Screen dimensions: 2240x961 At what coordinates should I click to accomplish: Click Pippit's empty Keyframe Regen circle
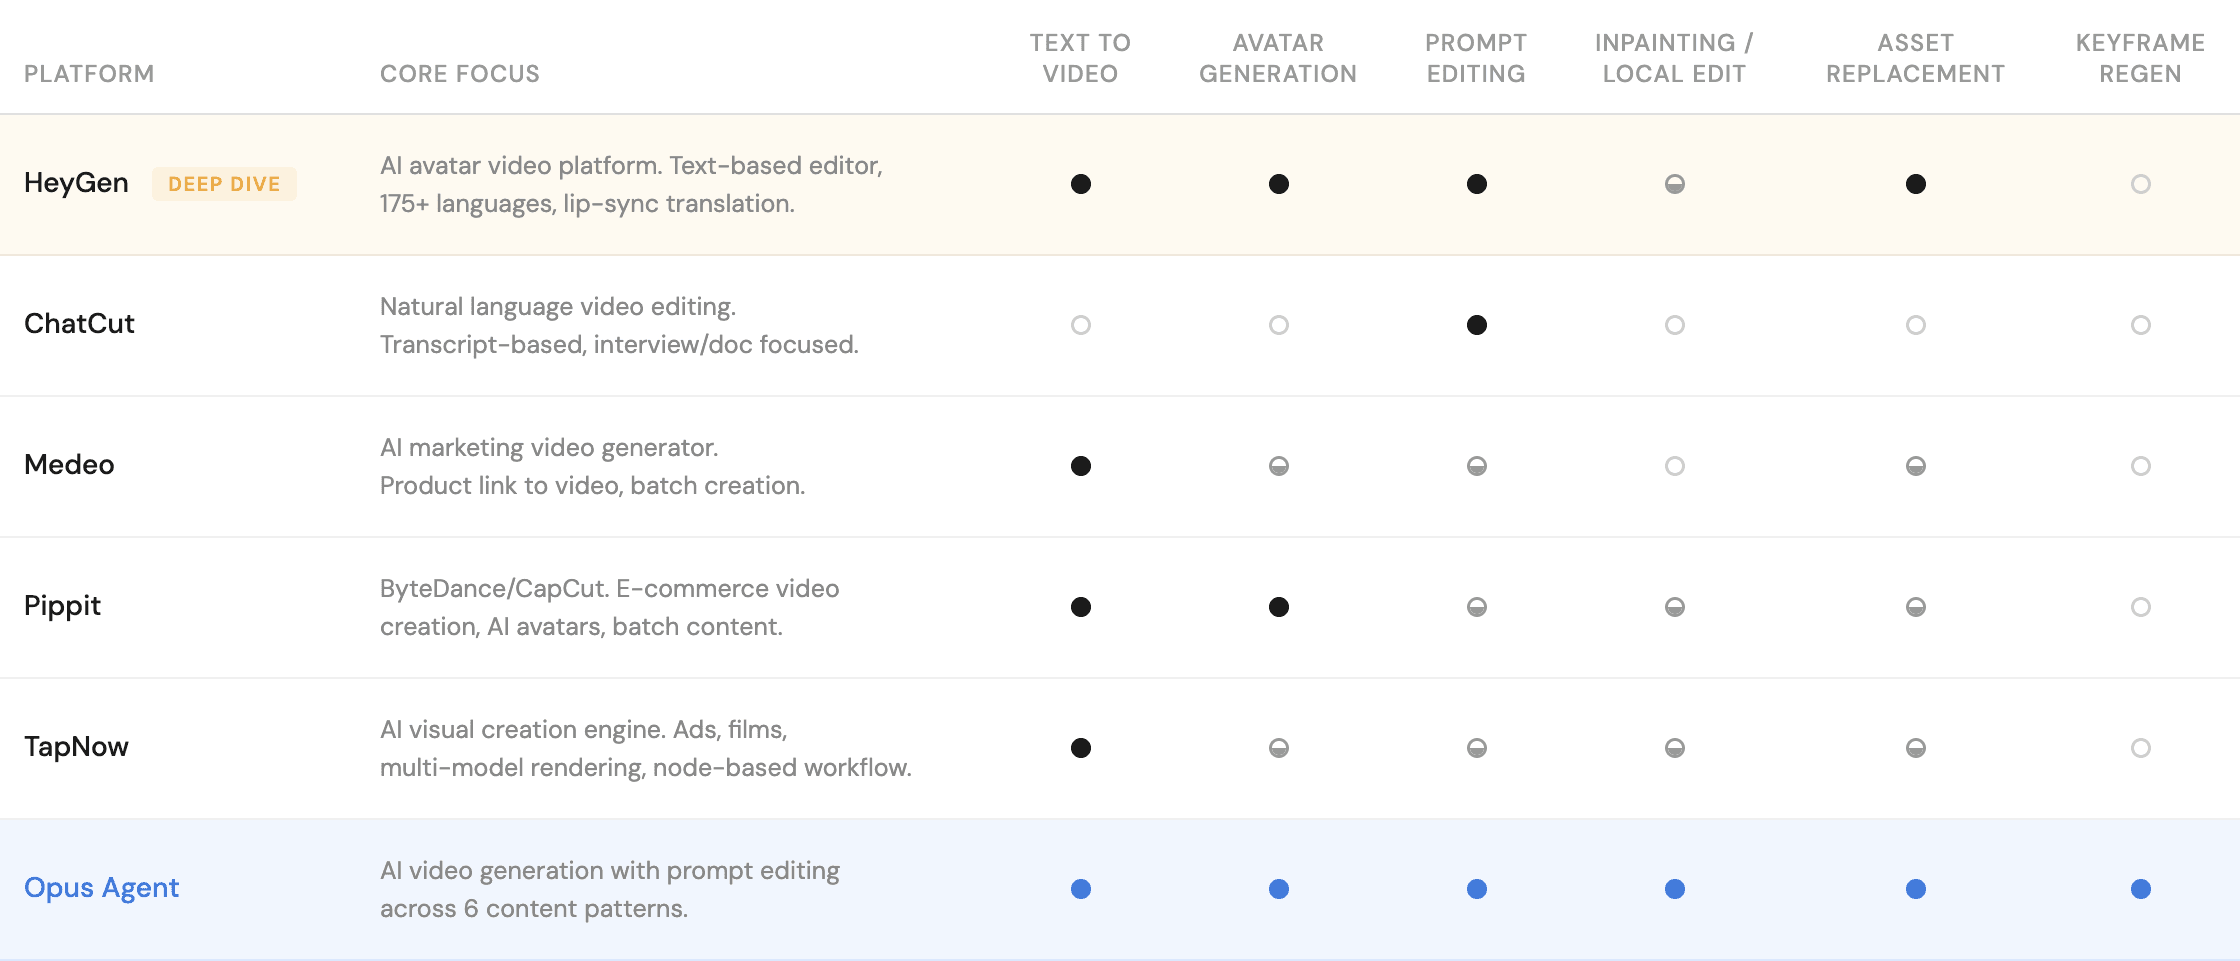point(2140,607)
